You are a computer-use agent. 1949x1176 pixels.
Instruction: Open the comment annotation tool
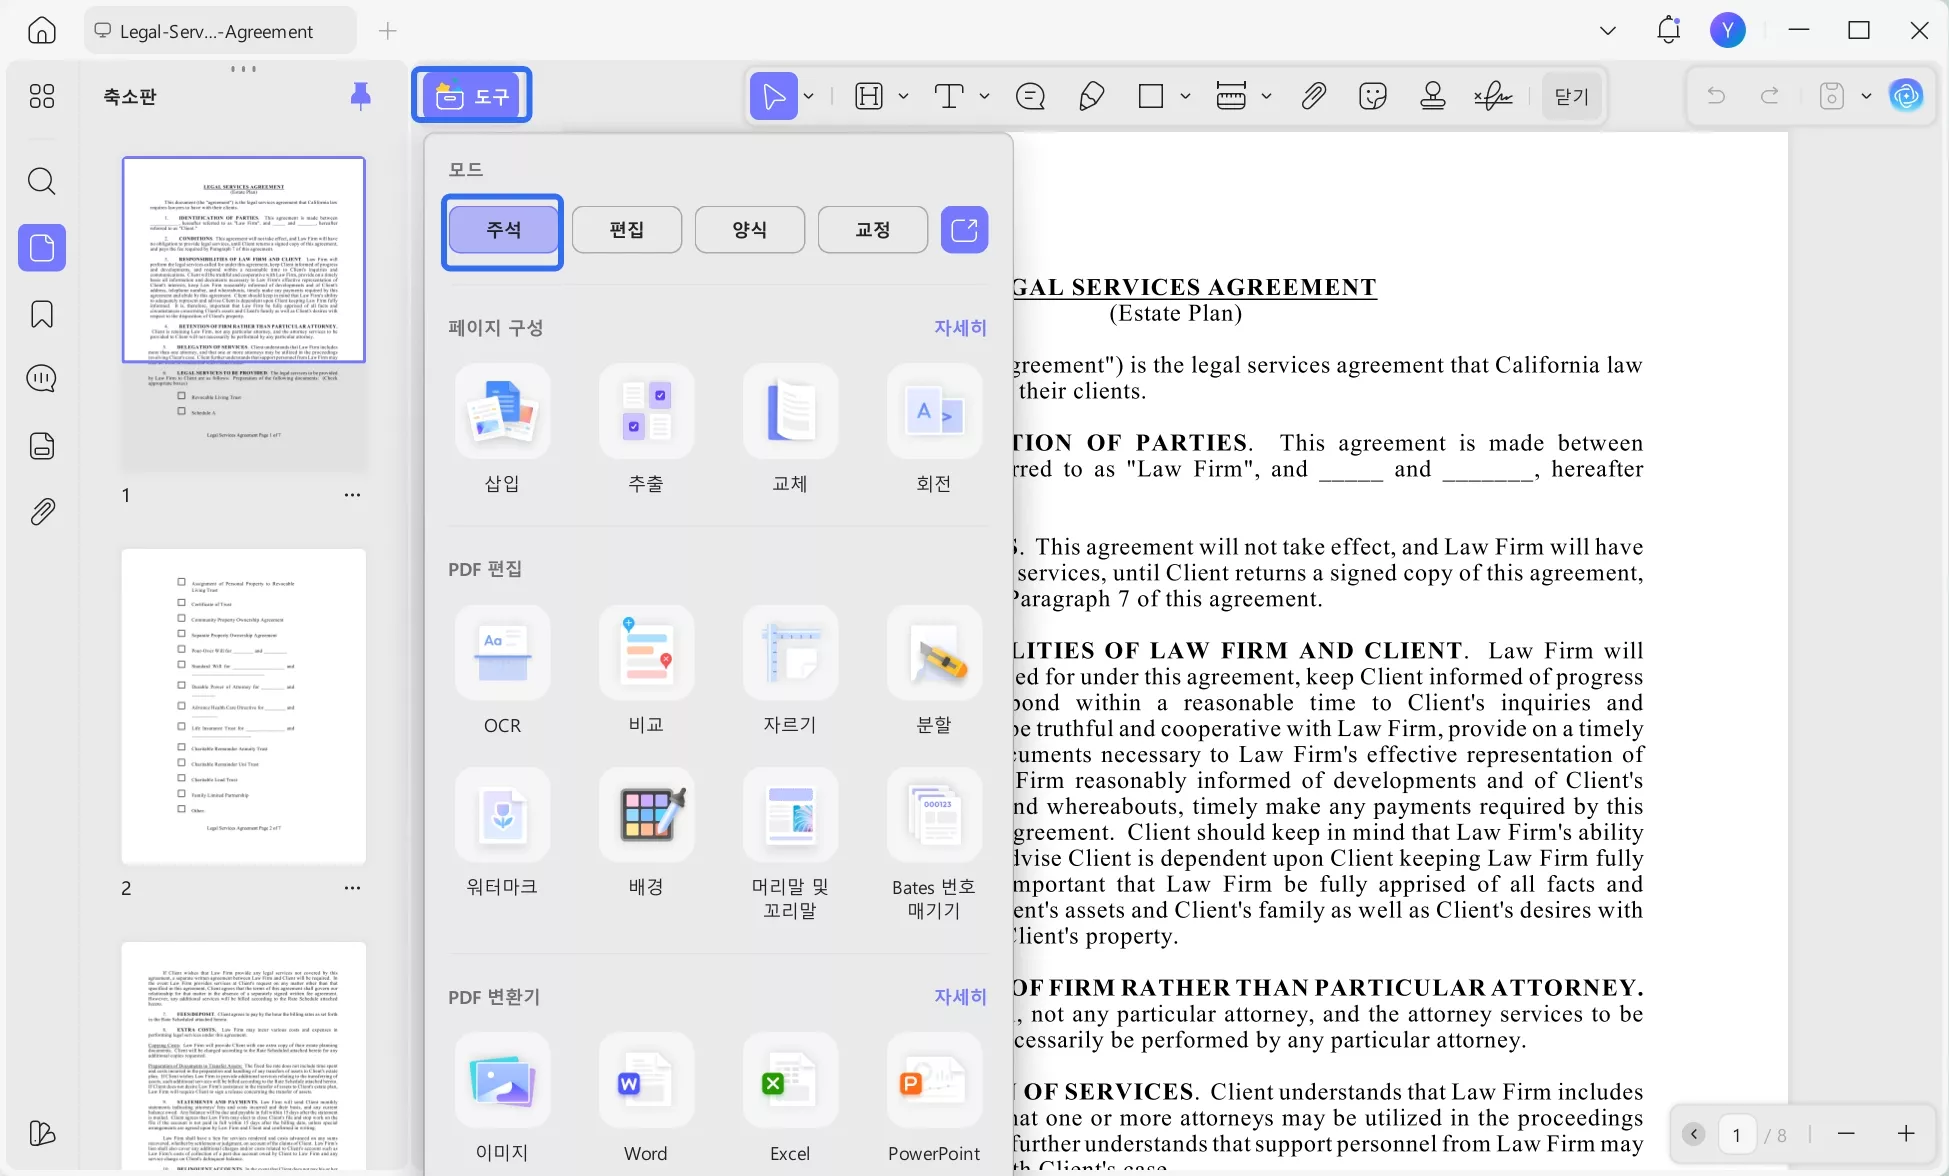pos(1030,95)
